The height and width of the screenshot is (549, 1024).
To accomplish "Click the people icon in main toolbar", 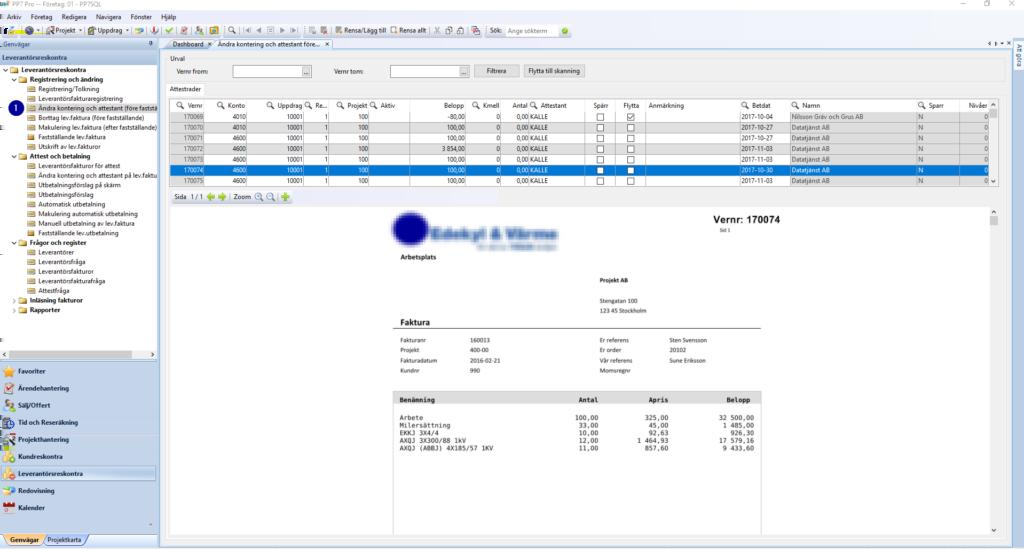I will 199,30.
